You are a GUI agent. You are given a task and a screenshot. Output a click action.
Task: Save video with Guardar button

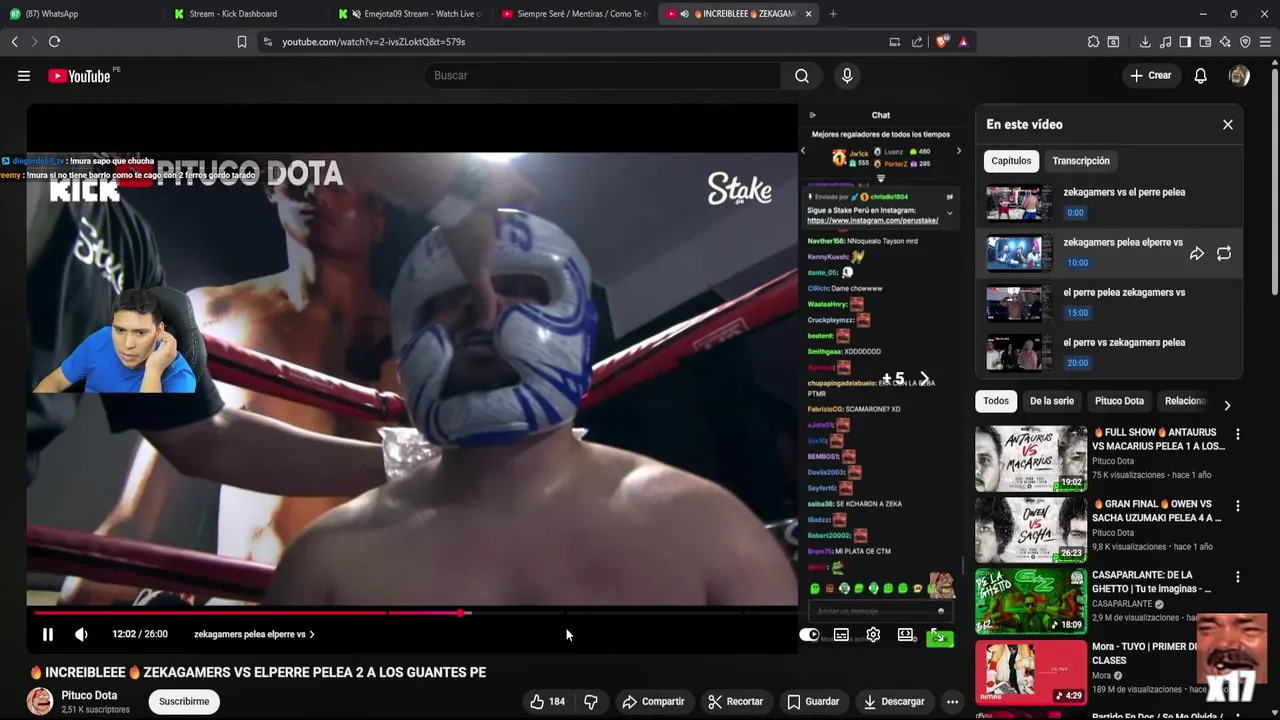coord(813,702)
